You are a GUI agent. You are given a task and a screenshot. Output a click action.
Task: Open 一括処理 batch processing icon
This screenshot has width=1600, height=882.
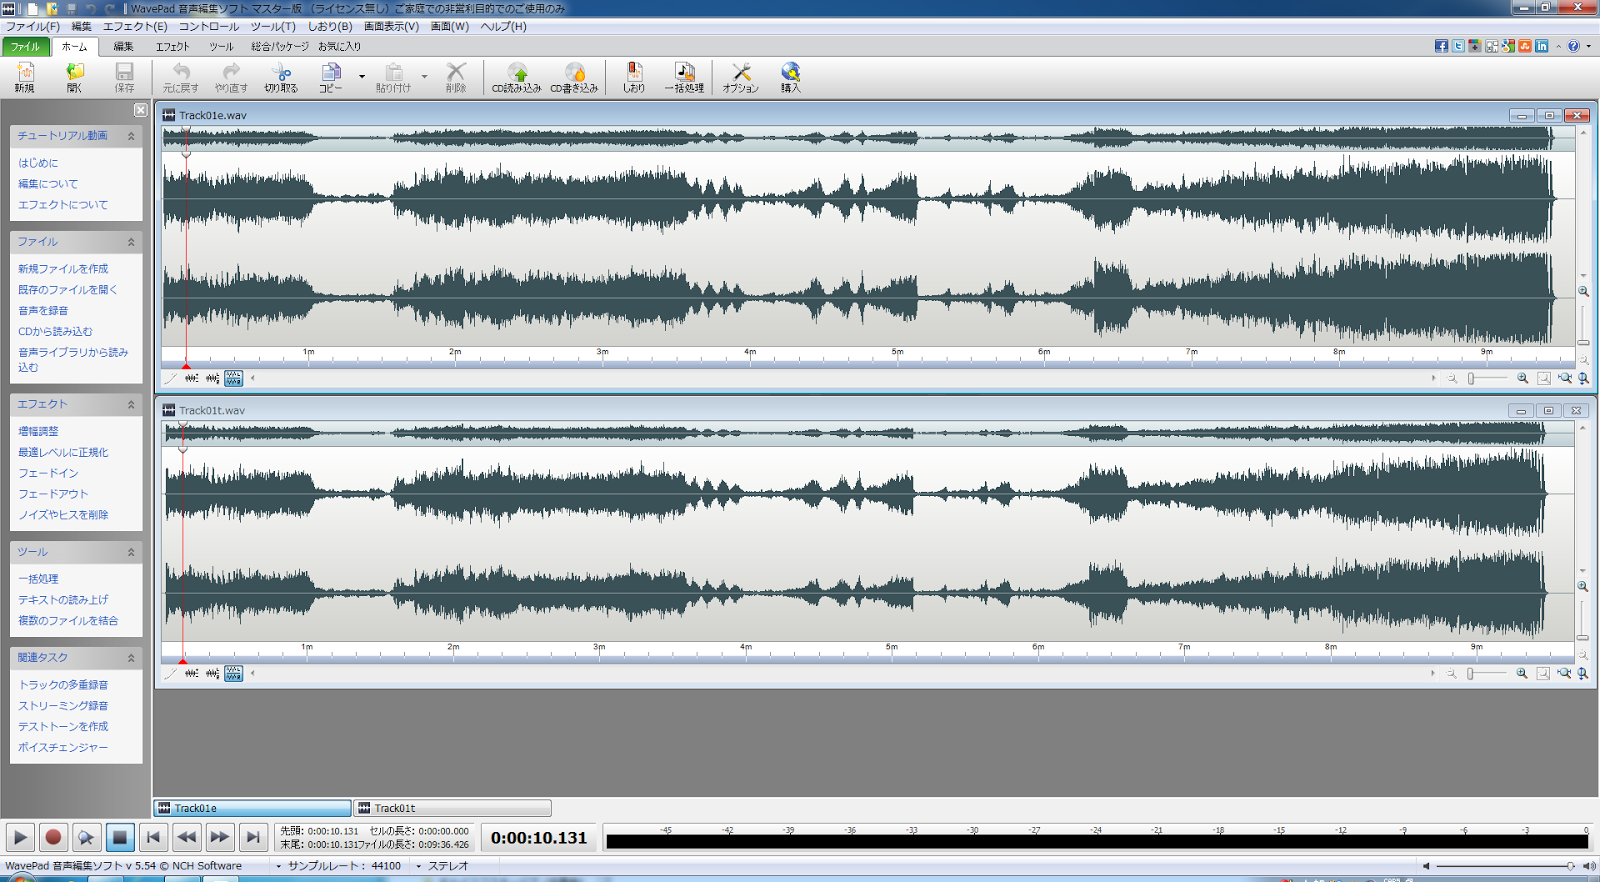[x=685, y=76]
